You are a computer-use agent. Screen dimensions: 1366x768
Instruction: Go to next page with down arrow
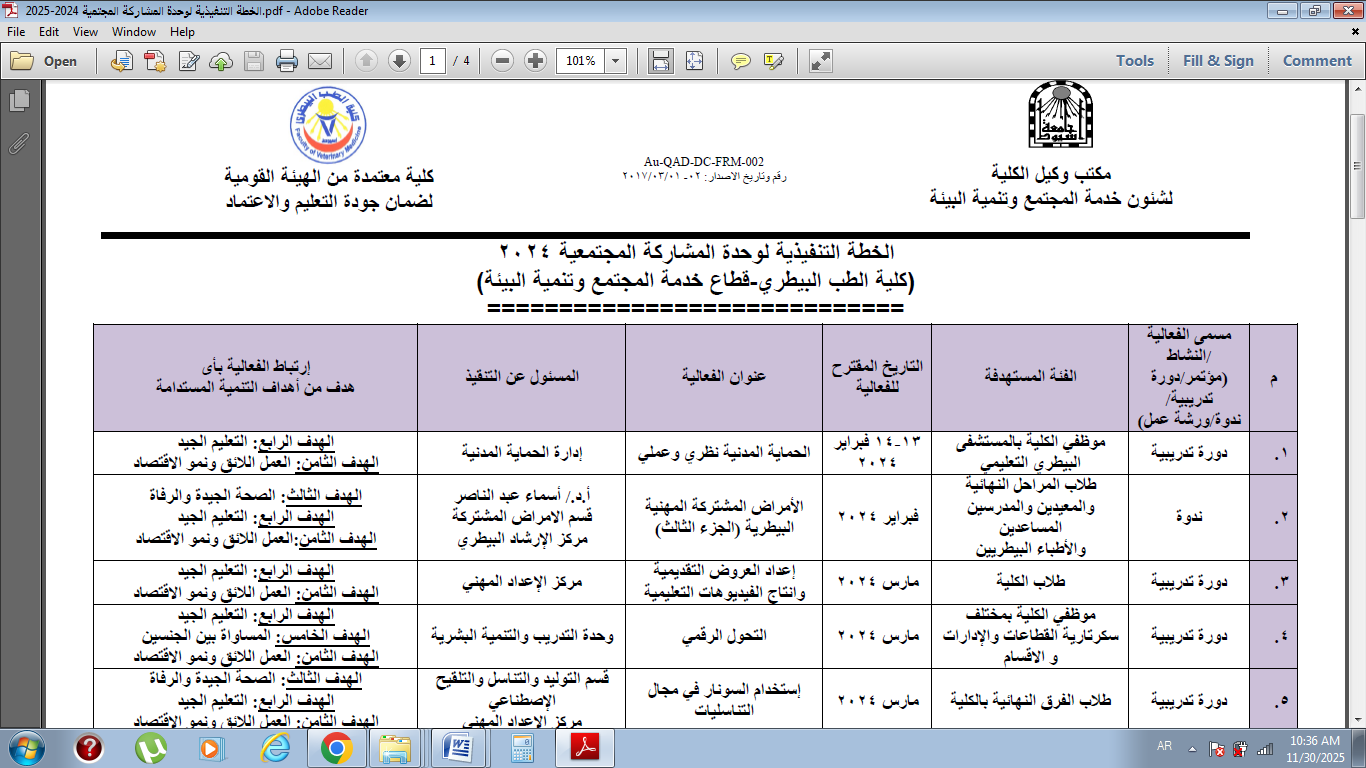[x=399, y=61]
